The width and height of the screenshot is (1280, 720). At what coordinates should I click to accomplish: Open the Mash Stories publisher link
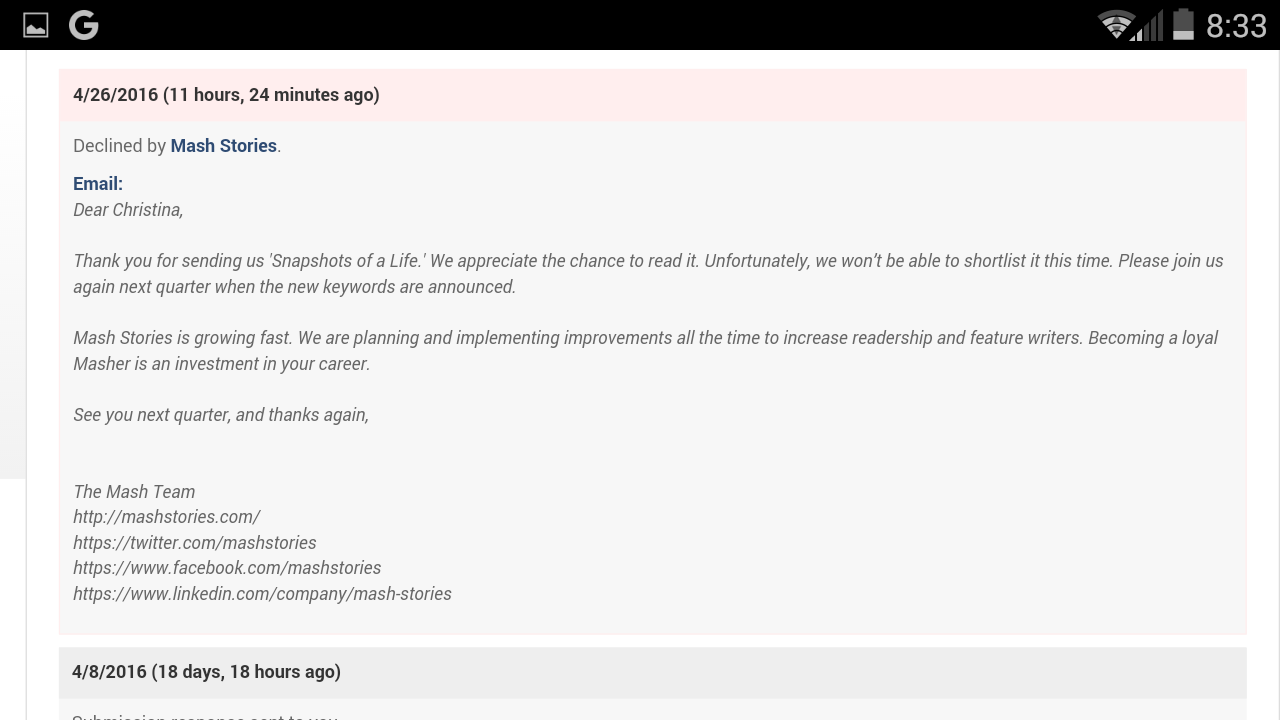coord(223,146)
